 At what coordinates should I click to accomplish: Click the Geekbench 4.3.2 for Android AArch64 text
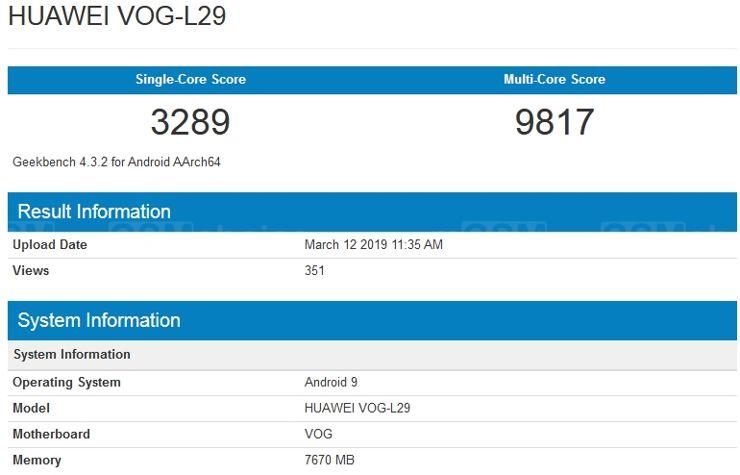point(117,162)
